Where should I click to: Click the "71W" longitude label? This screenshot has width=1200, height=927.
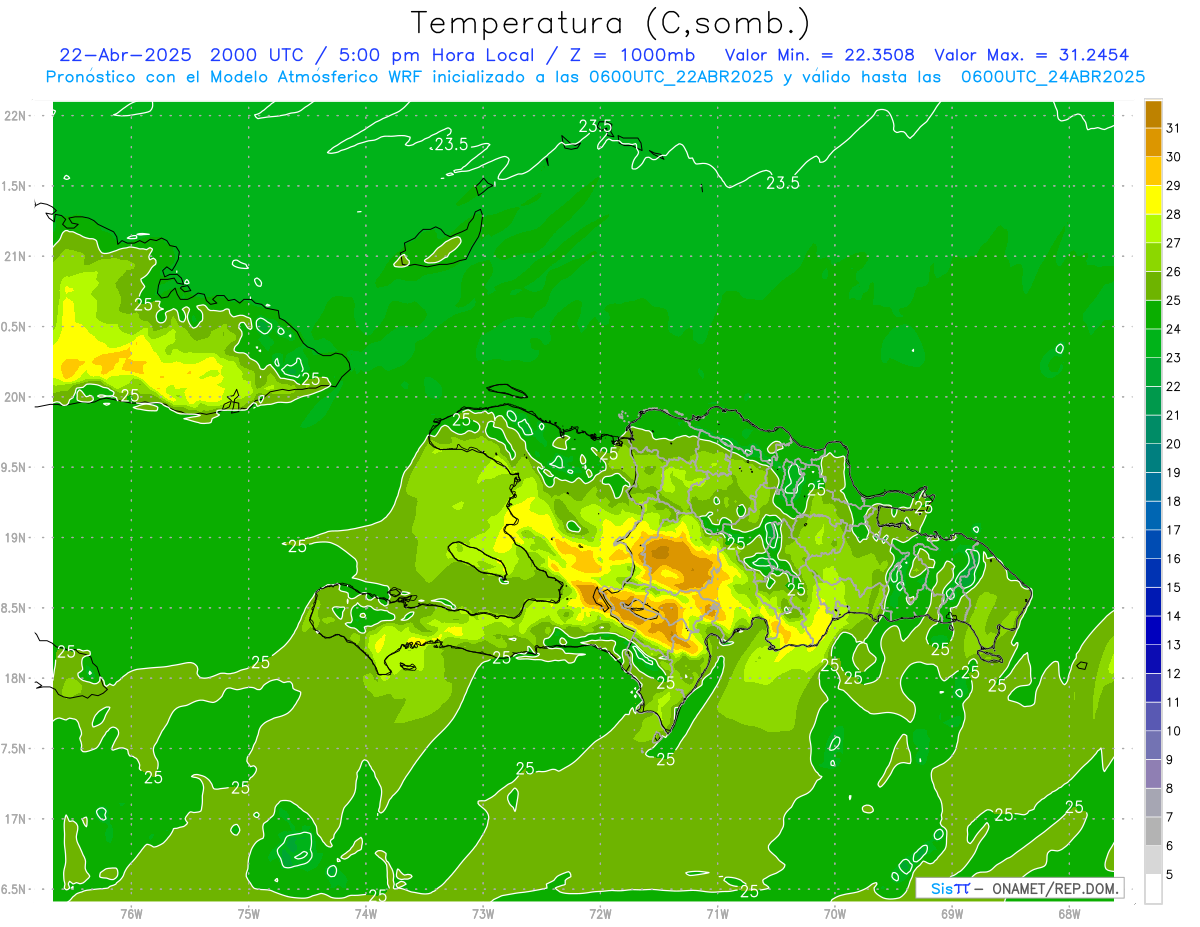717,913
